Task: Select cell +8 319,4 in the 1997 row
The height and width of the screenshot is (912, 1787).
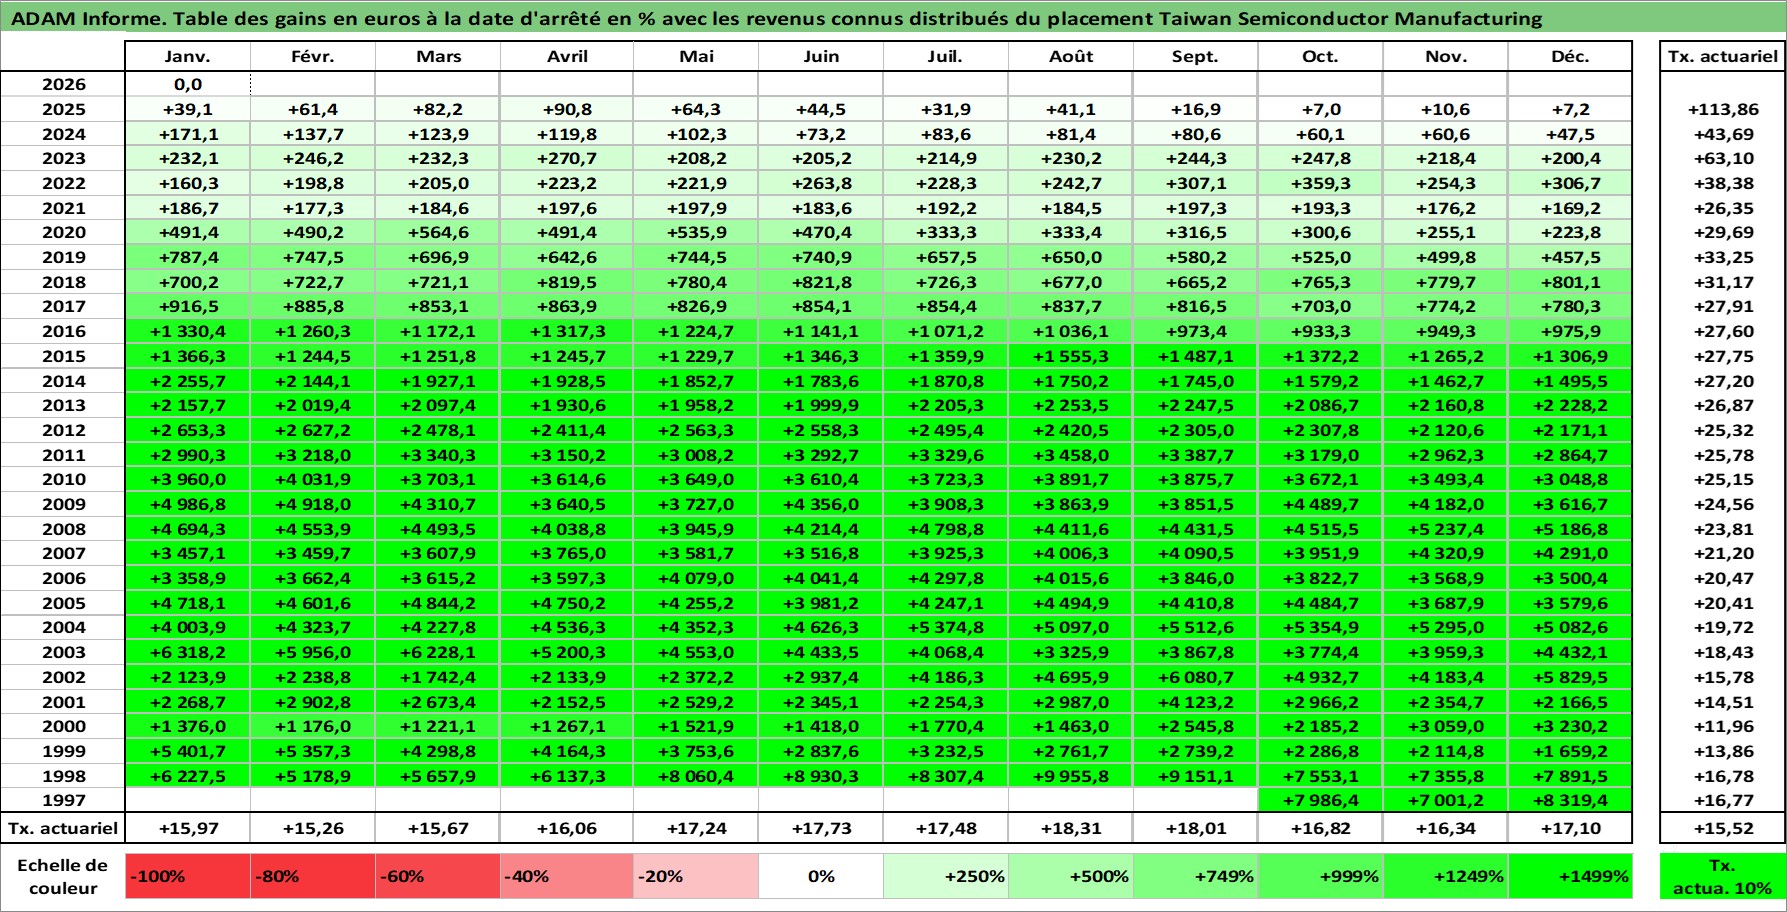Action: (1570, 800)
